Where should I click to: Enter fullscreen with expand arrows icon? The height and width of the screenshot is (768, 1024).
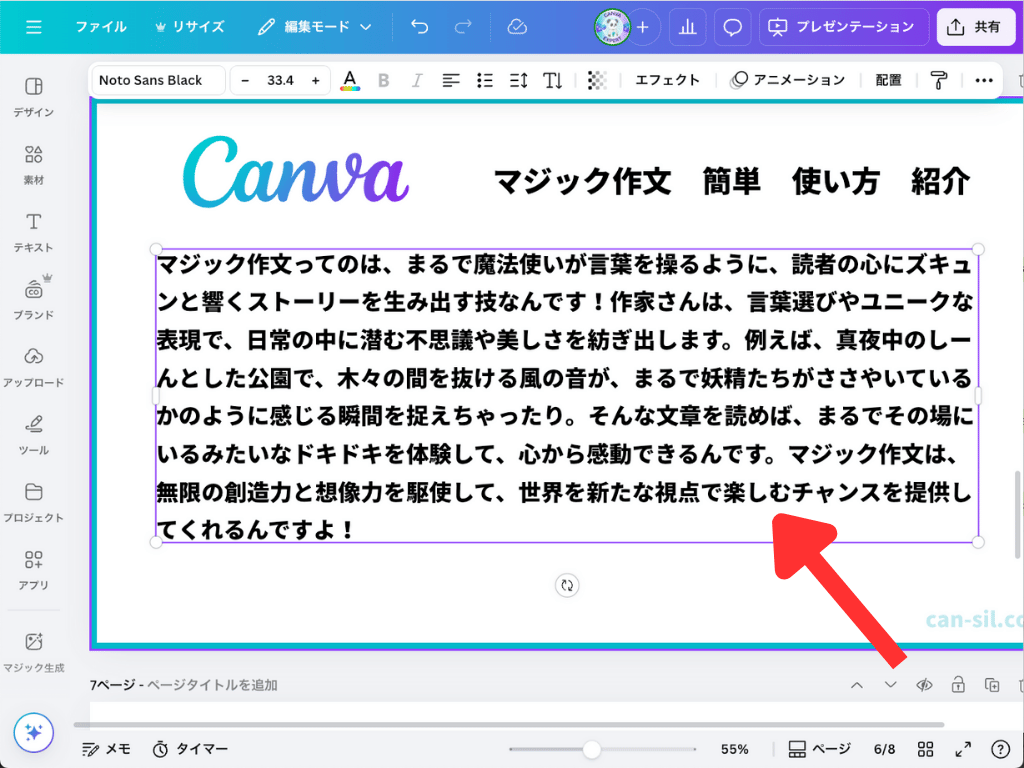963,749
